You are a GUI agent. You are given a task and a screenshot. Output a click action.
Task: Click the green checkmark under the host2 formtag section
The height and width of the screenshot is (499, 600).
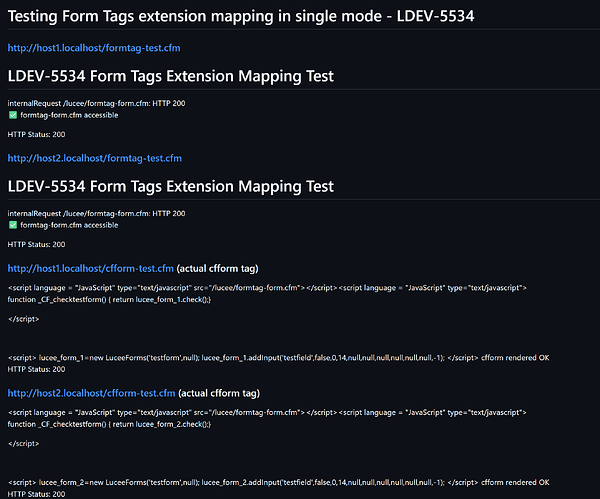[x=12, y=225]
